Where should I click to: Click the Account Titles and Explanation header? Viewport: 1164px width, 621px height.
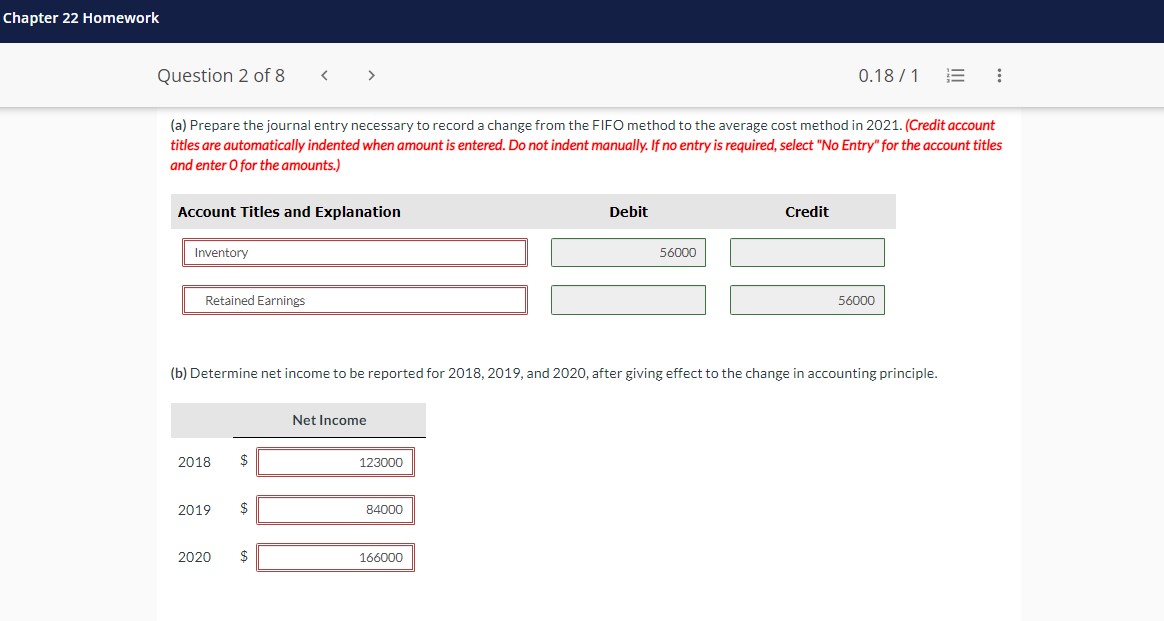(290, 211)
